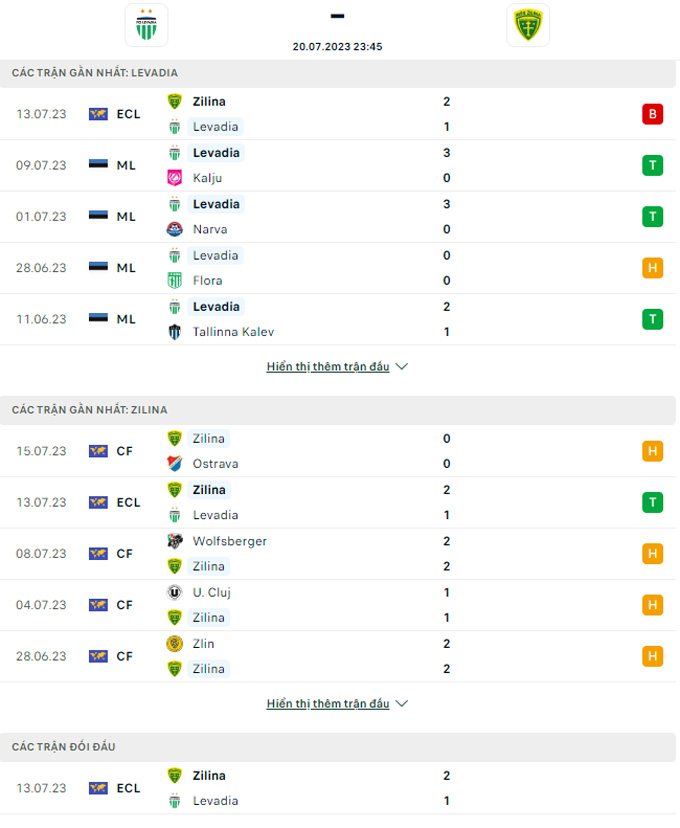680x828 pixels.
Task: Click the Narva team logo icon
Action: pos(175,229)
